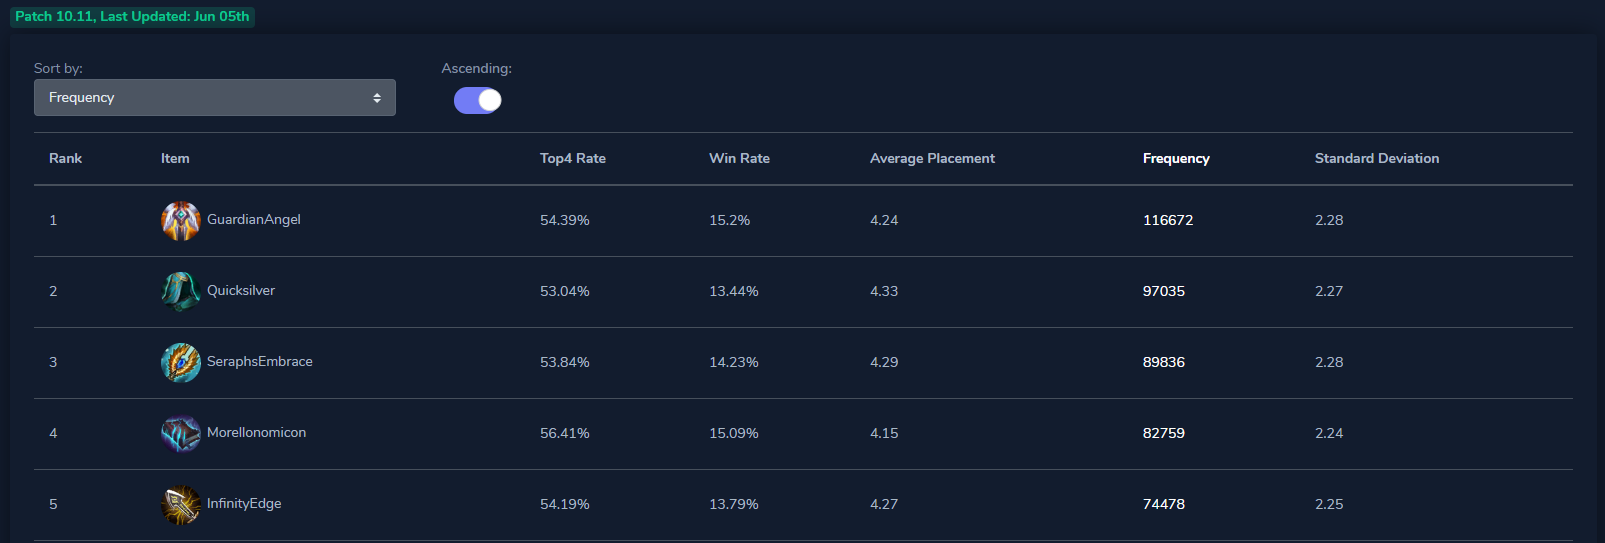Viewport: 1605px width, 543px height.
Task: Click the GuardianAngel item icon
Action: pyautogui.click(x=181, y=221)
